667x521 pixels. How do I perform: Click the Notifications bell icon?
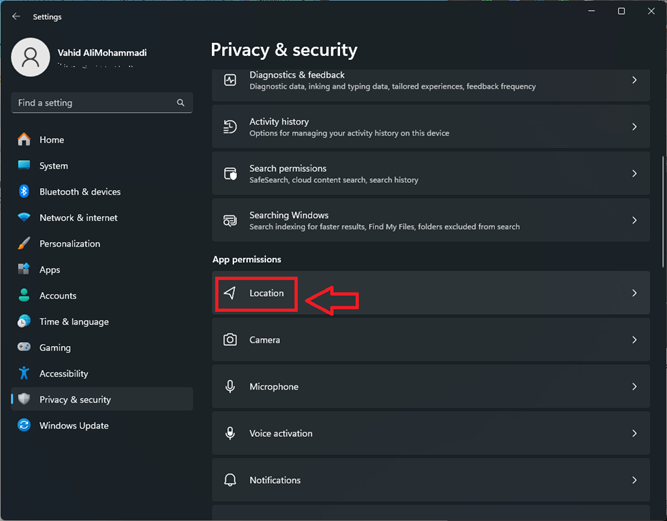[230, 480]
